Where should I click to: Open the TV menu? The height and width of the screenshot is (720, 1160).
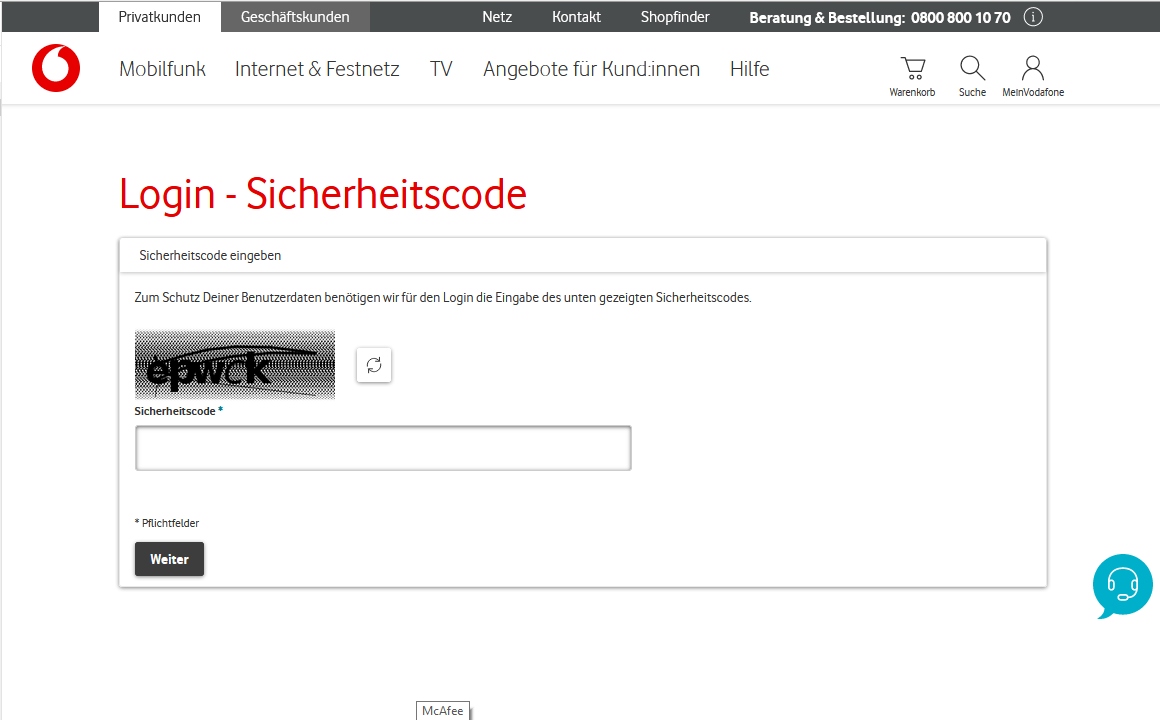click(x=441, y=68)
